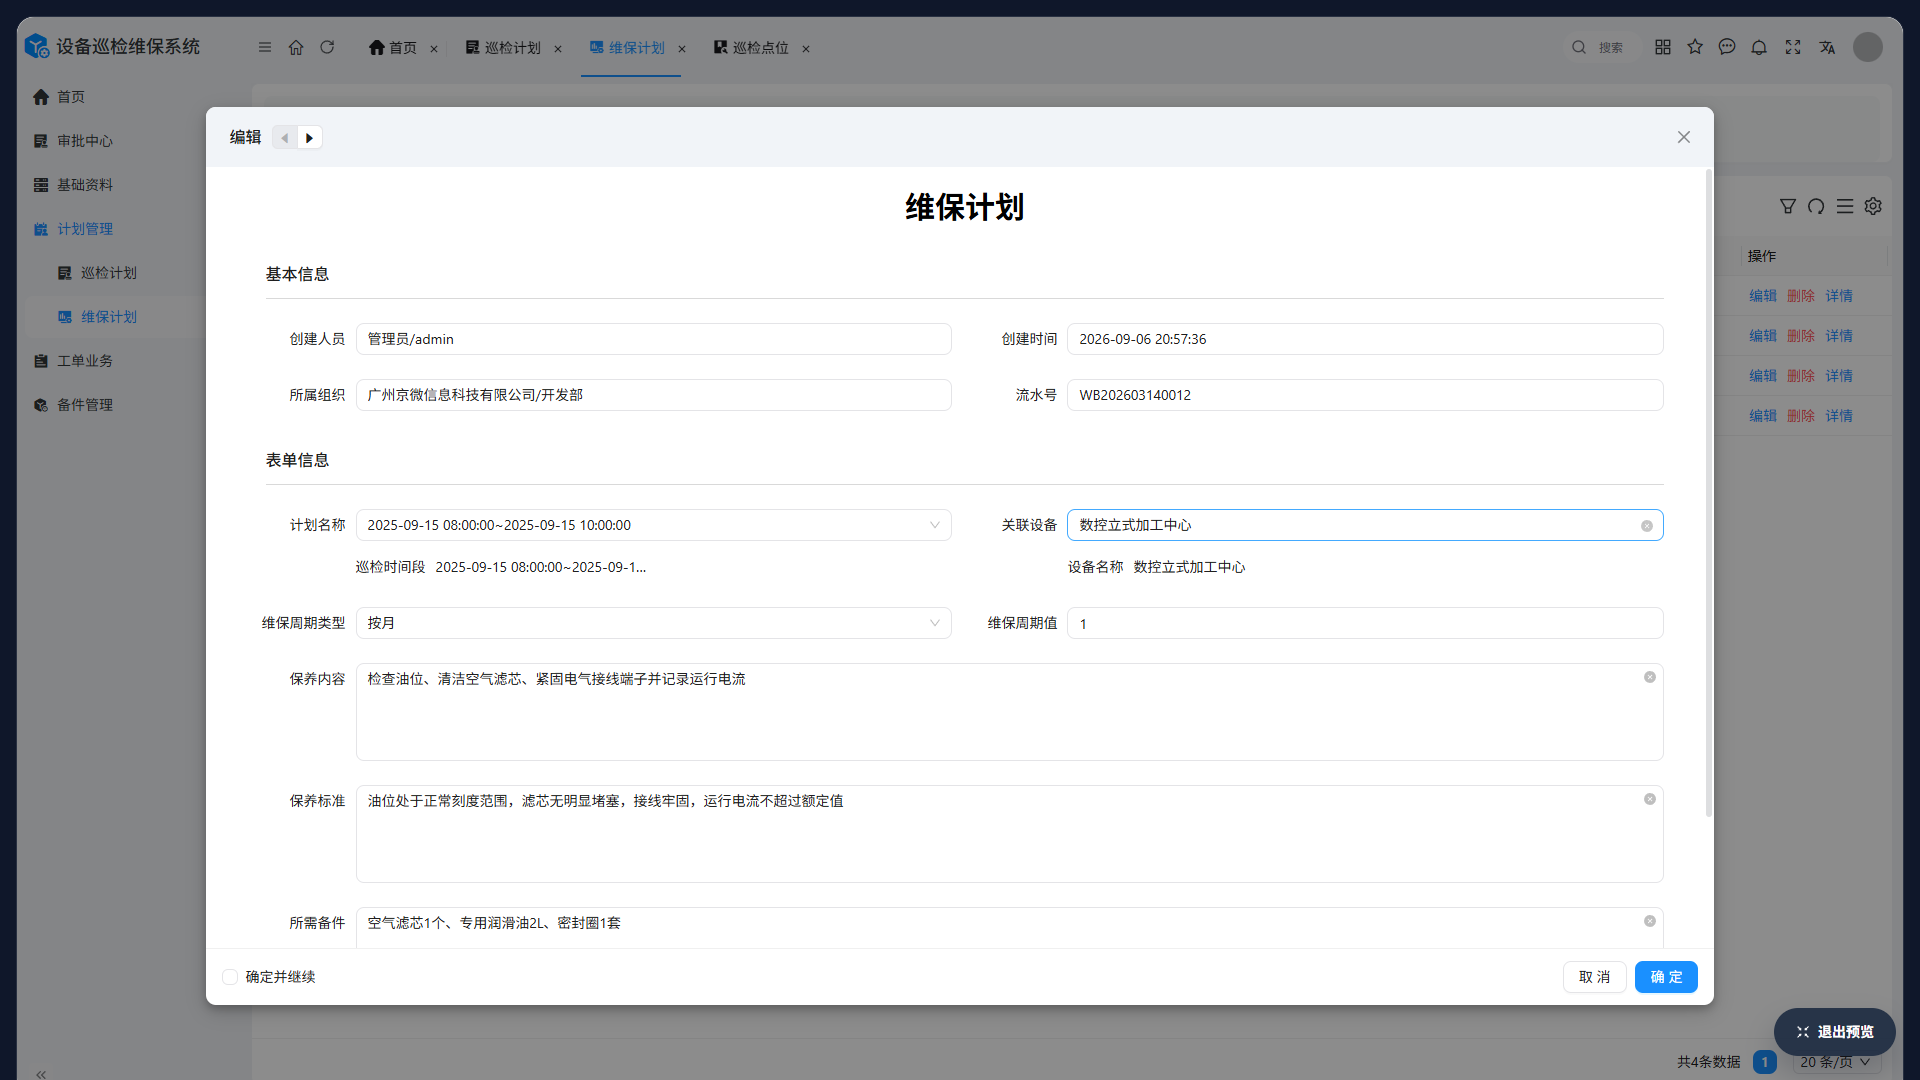Open the chat messages icon
1920x1080 pixels.
(1727, 47)
